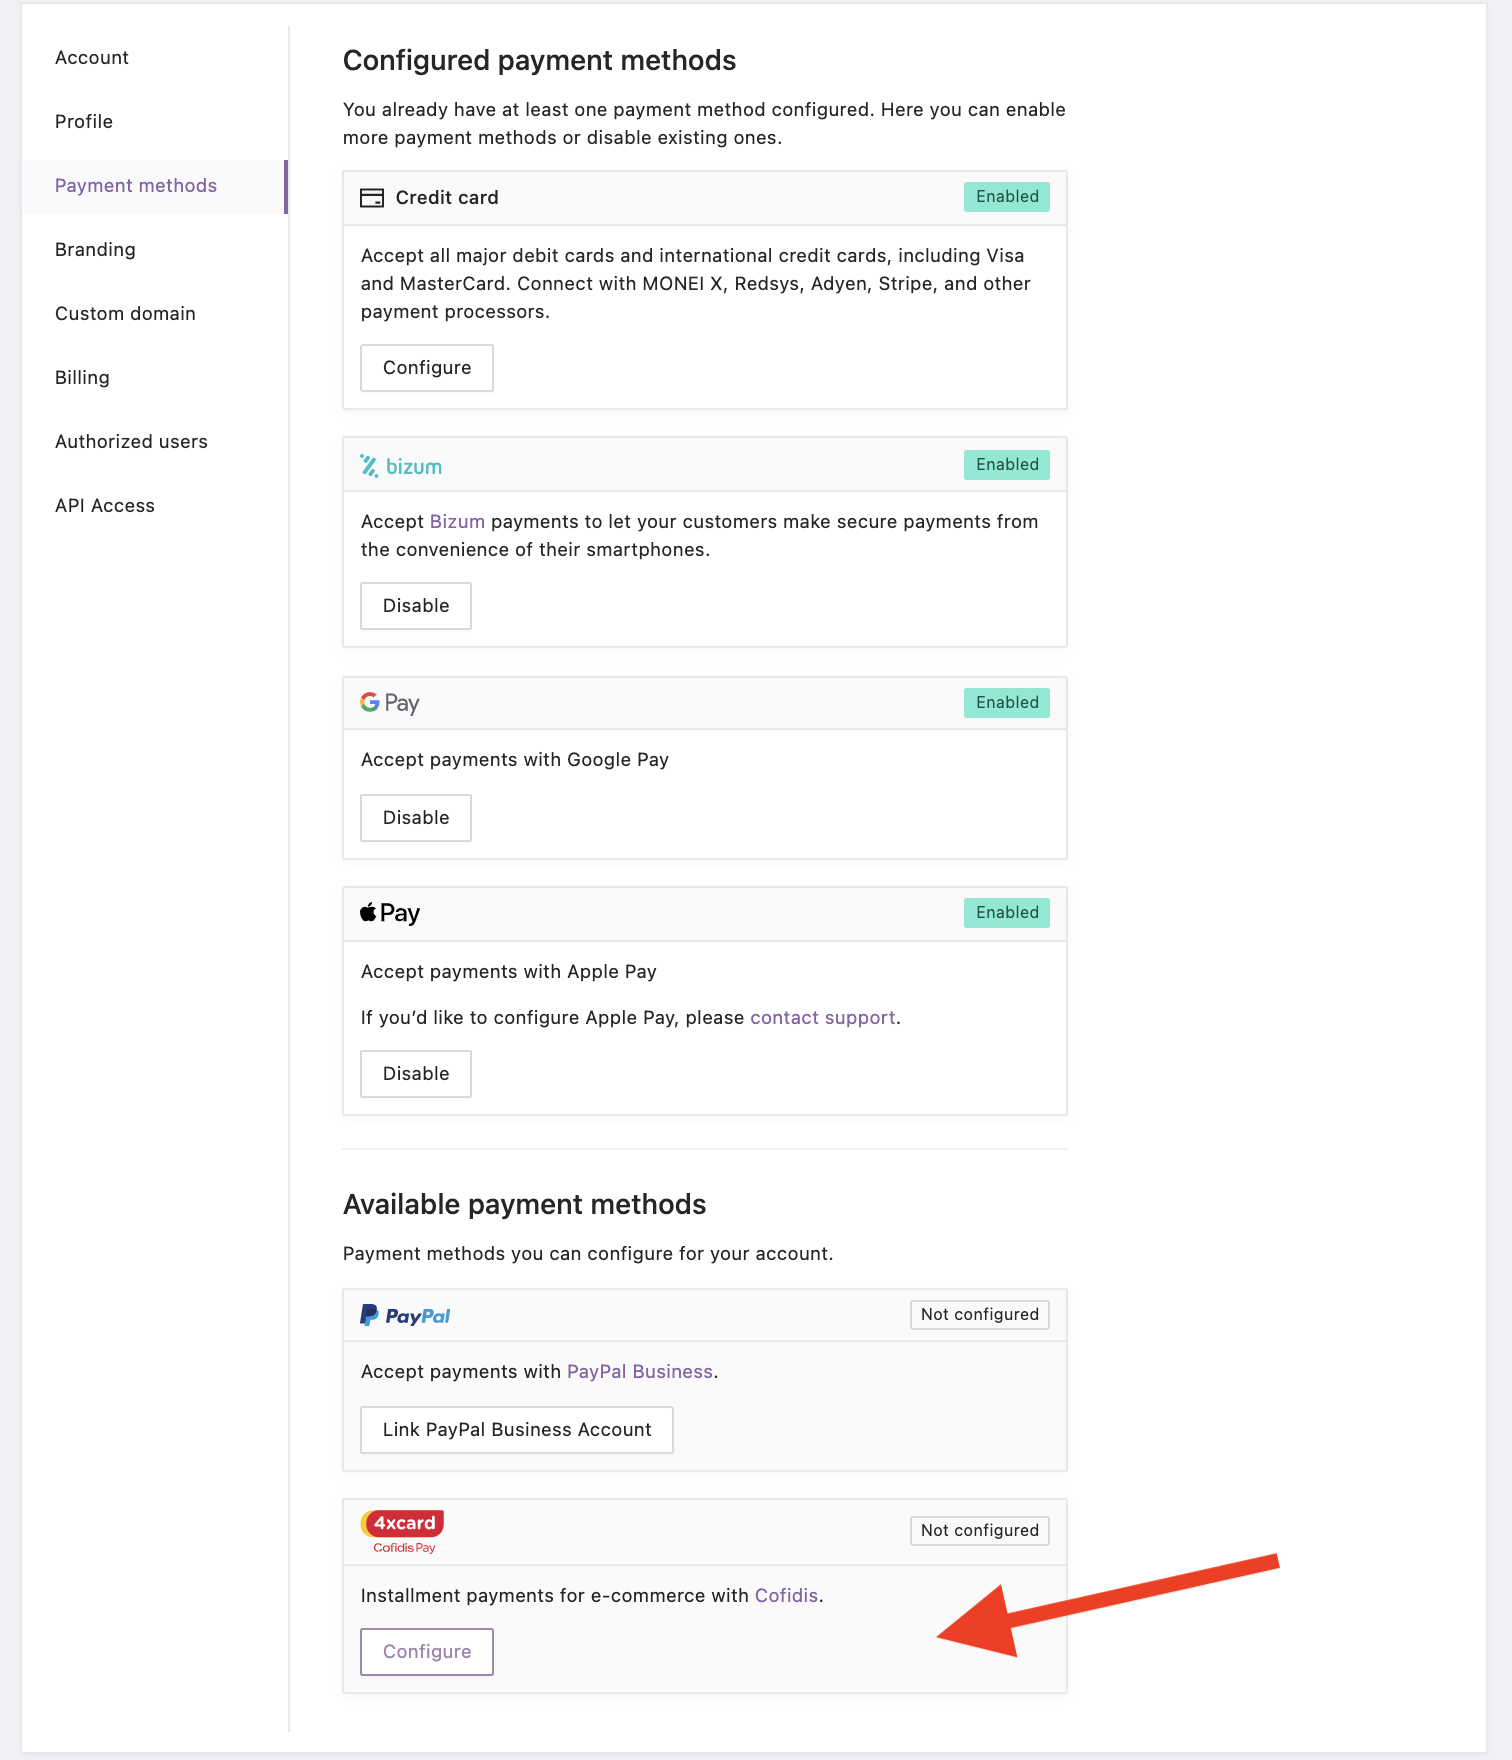This screenshot has height=1760, width=1512.
Task: Open API Access settings
Action: [x=105, y=506]
